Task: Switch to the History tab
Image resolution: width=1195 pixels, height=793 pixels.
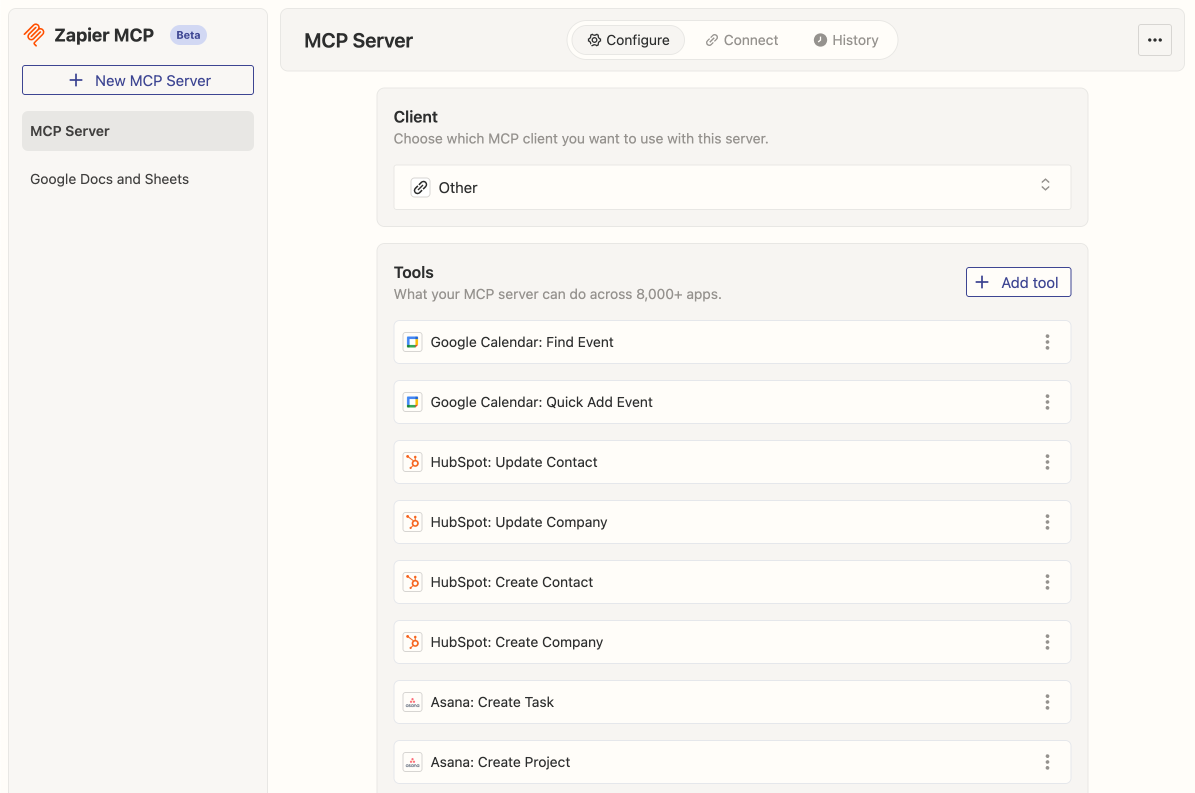Action: (846, 40)
